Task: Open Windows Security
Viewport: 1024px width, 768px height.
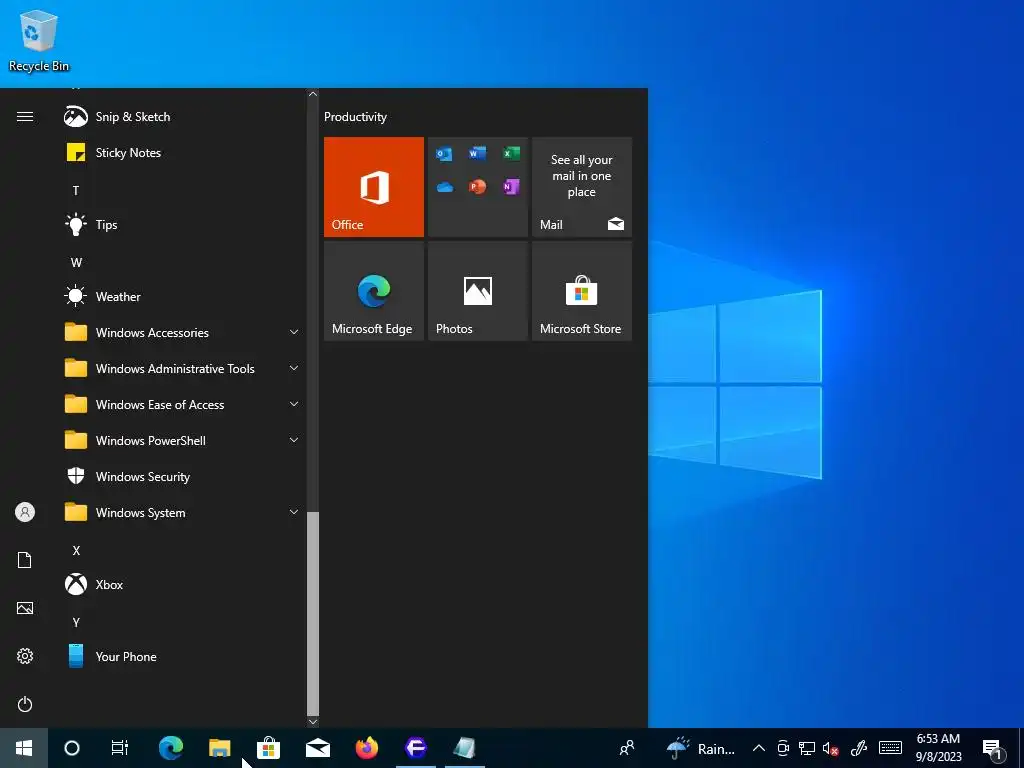Action: click(183, 477)
